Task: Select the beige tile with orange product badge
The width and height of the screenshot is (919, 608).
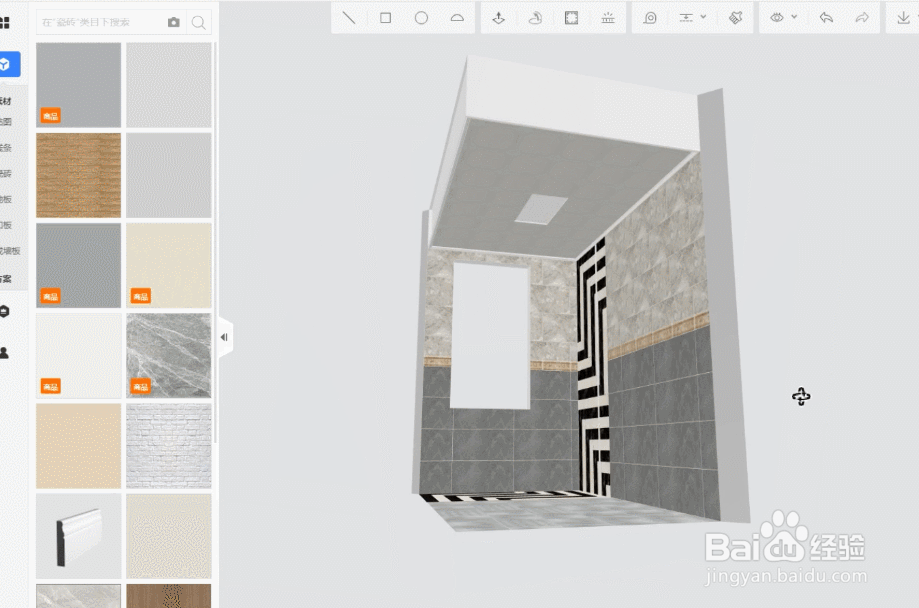Action: pyautogui.click(x=169, y=266)
